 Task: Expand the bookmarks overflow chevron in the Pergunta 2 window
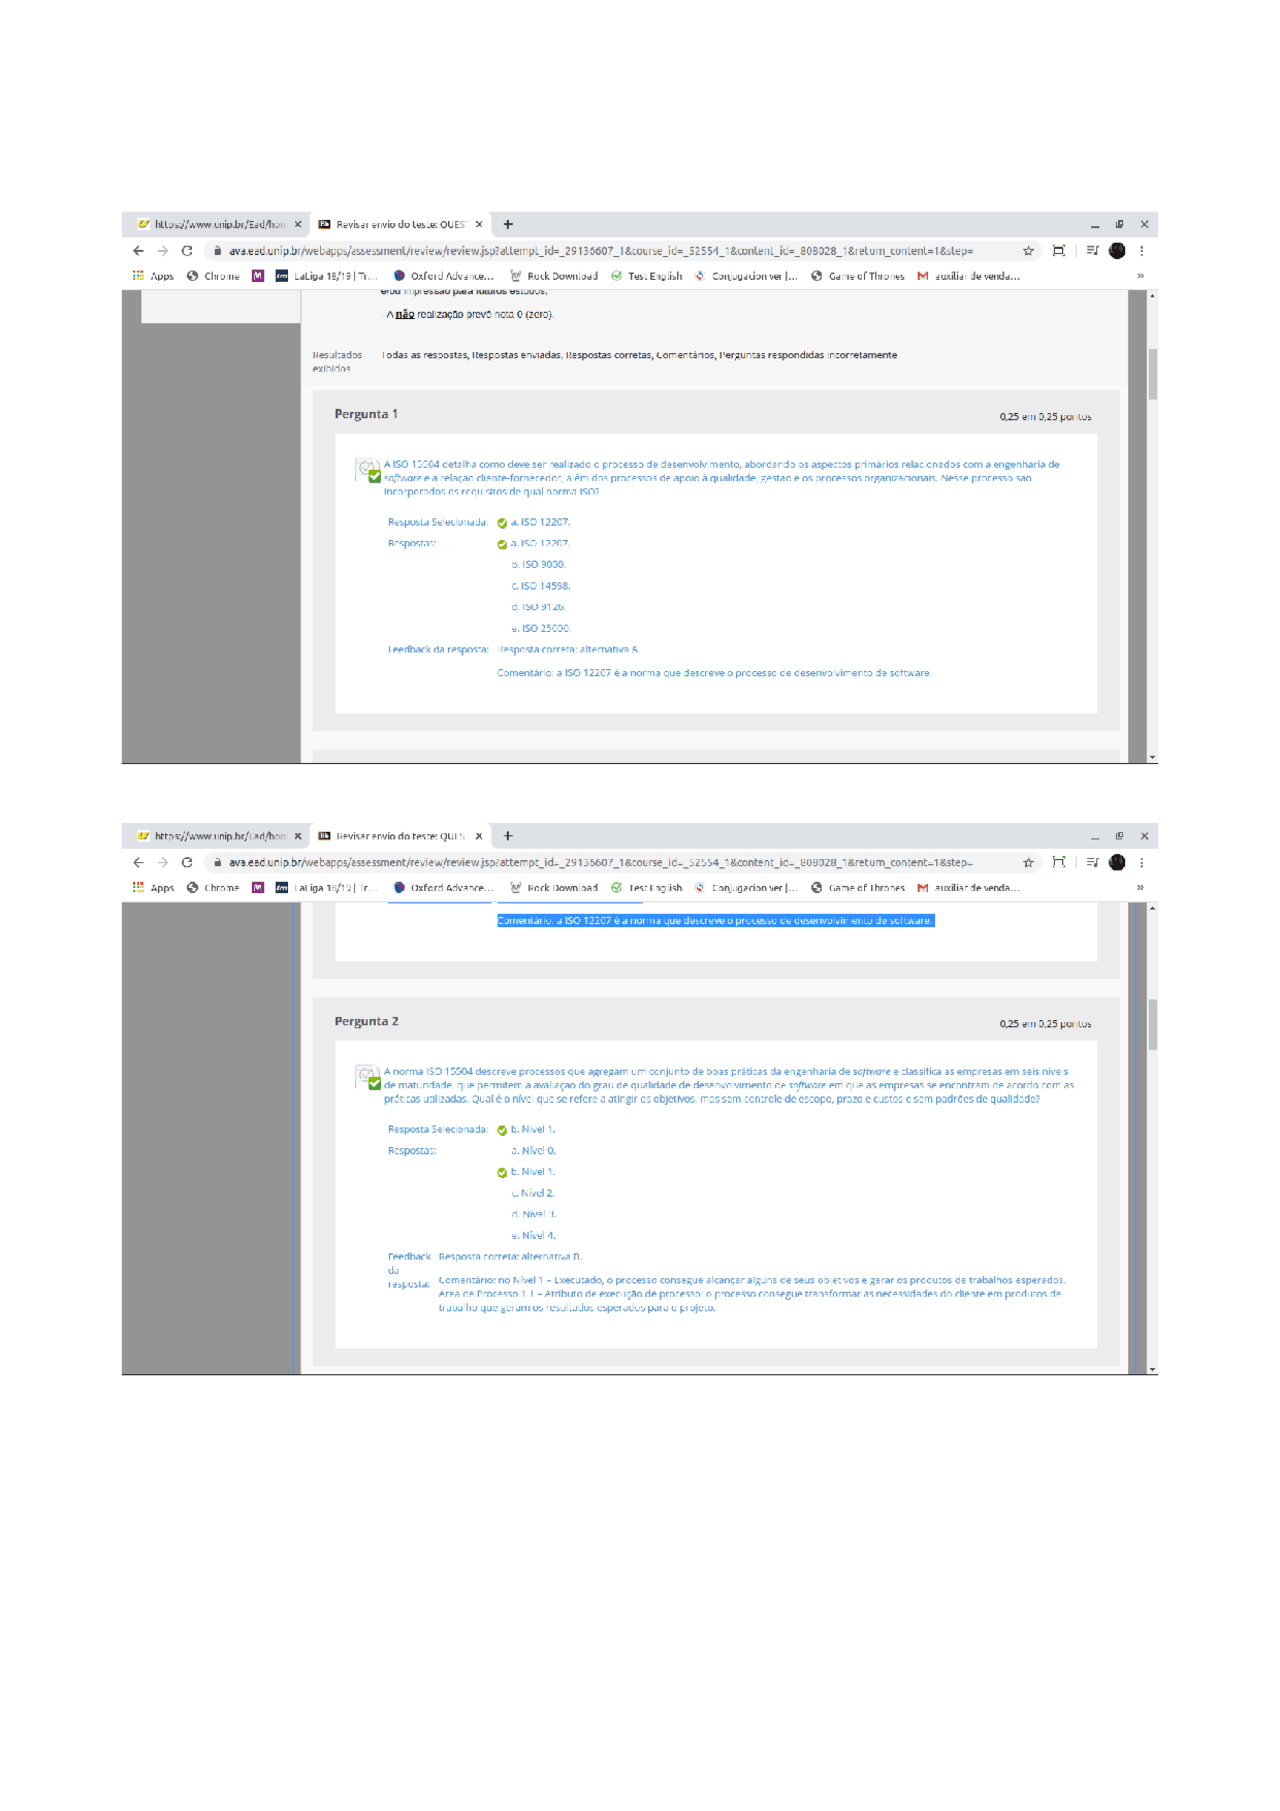click(x=1140, y=888)
